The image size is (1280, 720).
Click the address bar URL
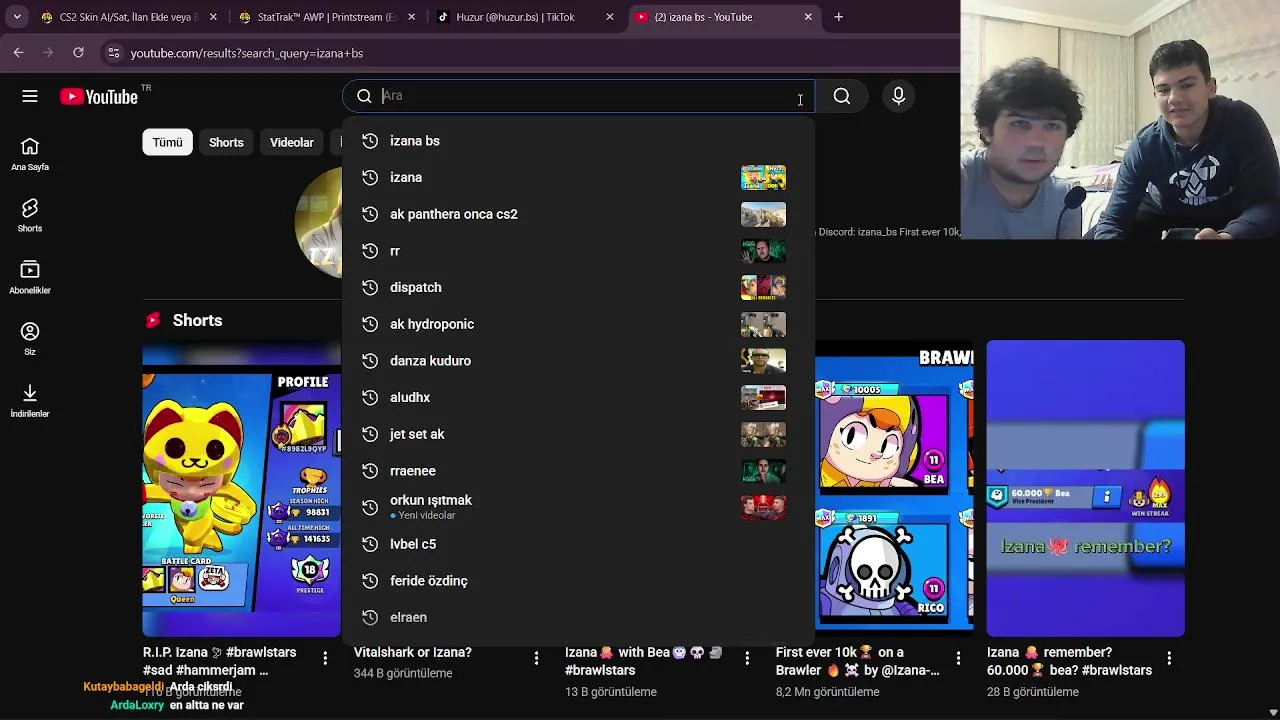(246, 53)
